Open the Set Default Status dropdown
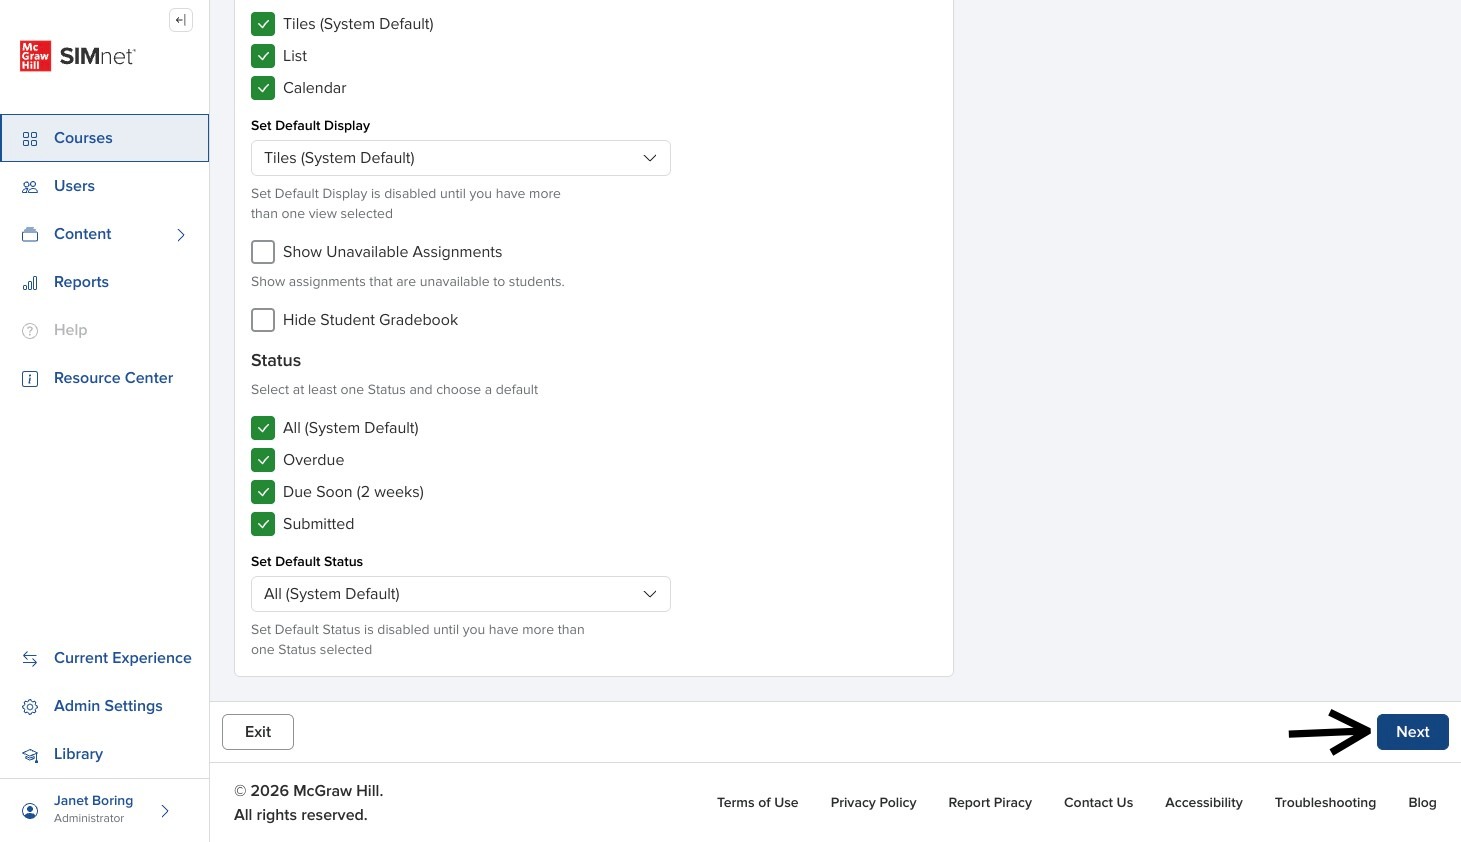The height and width of the screenshot is (842, 1461). pos(460,594)
